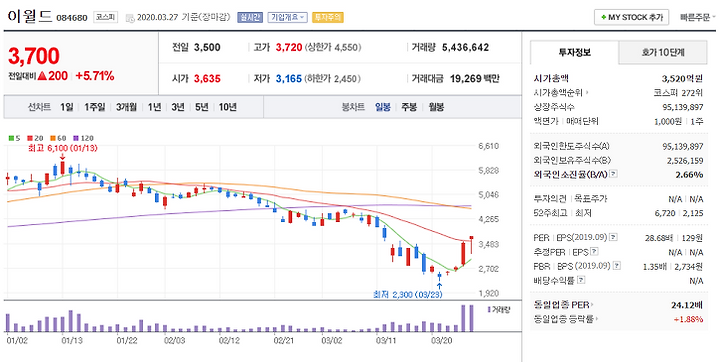The width and height of the screenshot is (720, 362).
Task: Click the 동일업종 등락률 value +1.88%
Action: pyautogui.click(x=689, y=319)
